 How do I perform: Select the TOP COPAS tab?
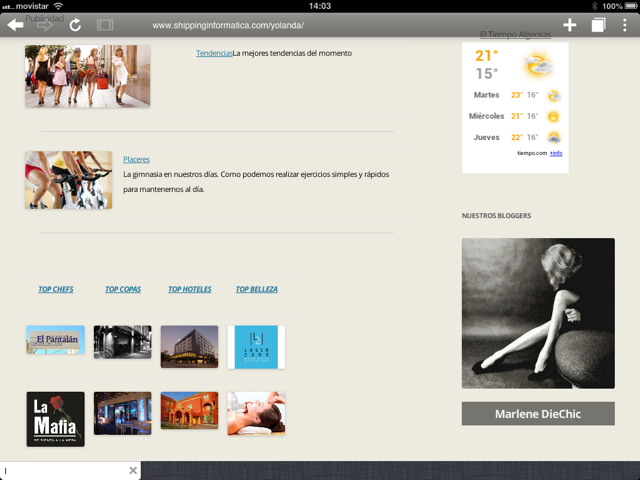pyautogui.click(x=123, y=289)
